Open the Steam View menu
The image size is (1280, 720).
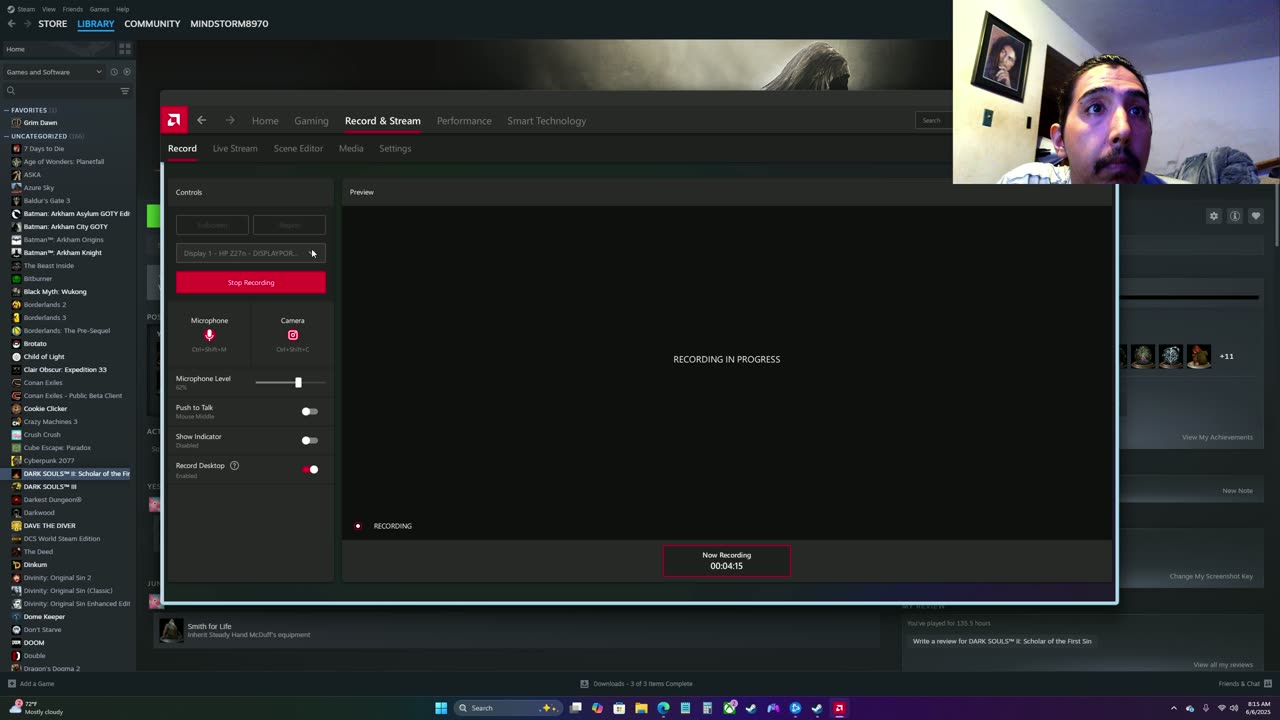(x=49, y=9)
